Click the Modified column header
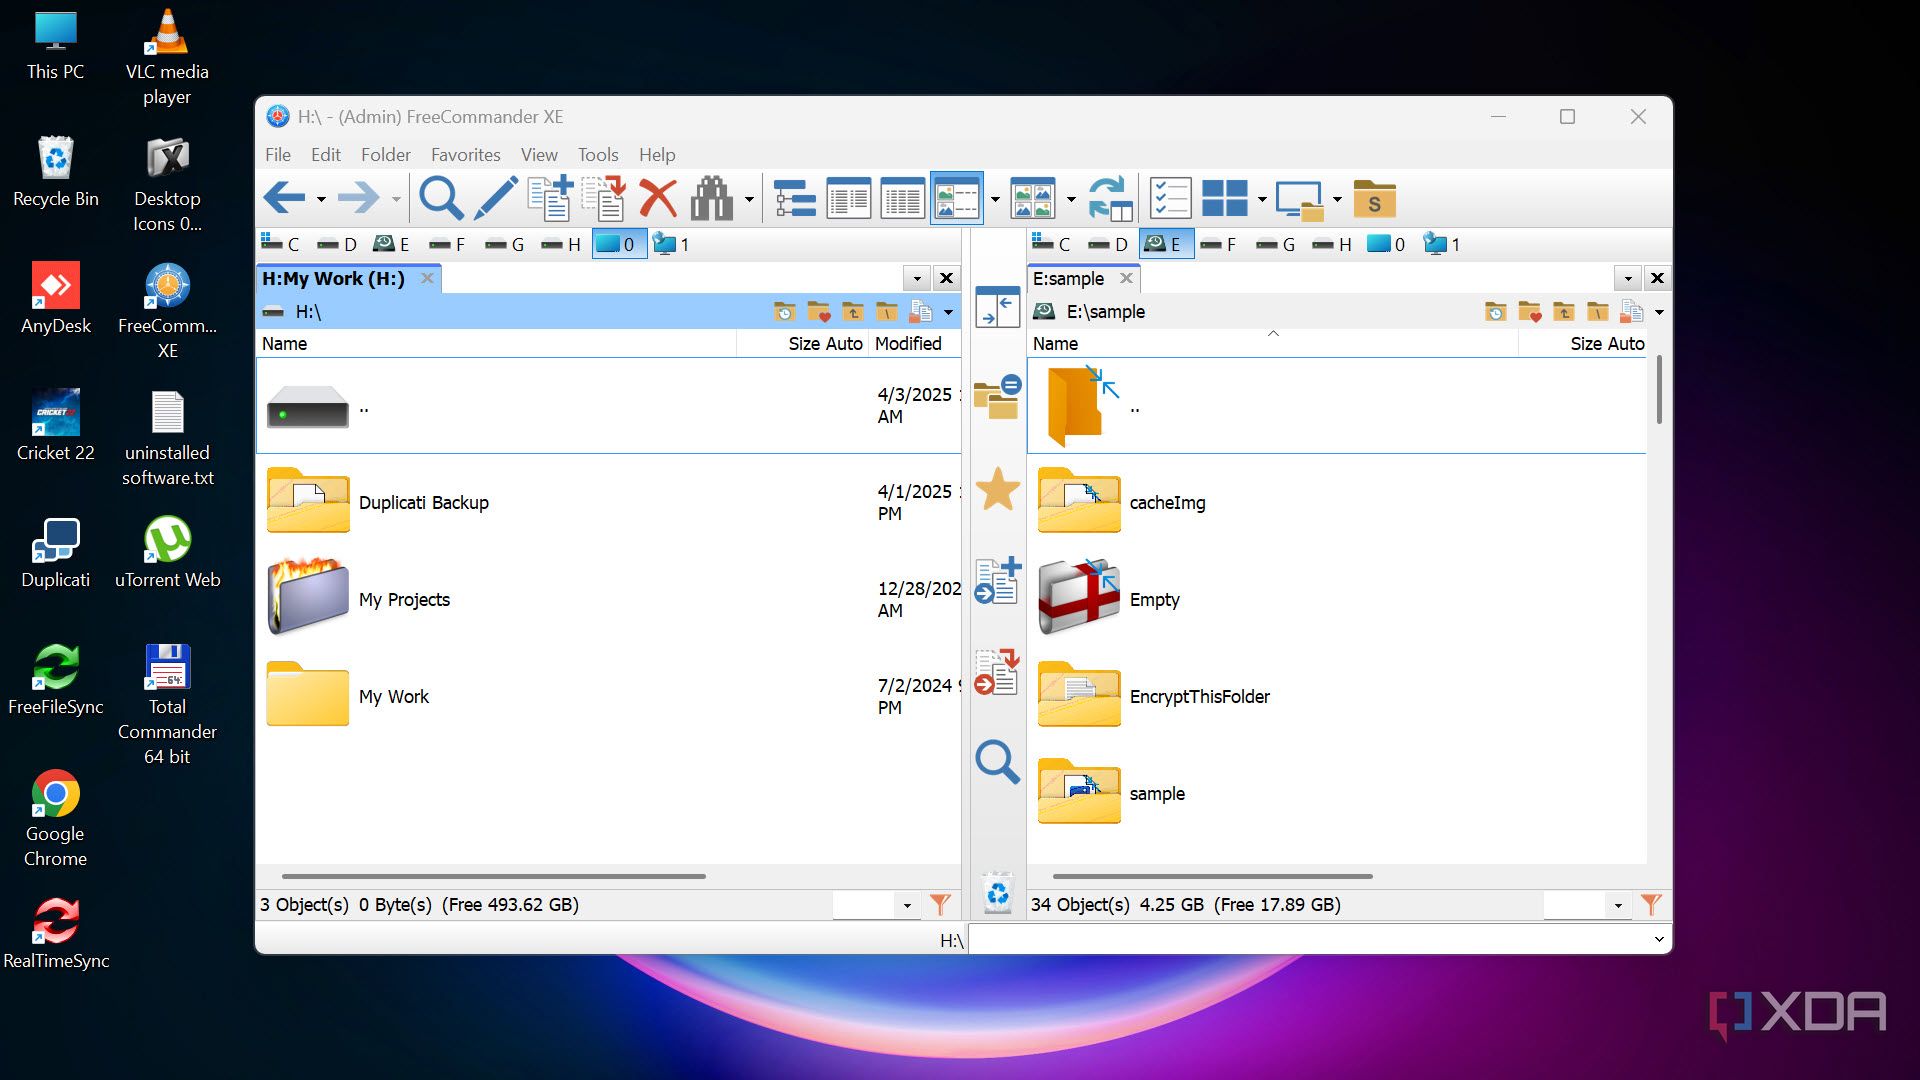Image resolution: width=1920 pixels, height=1080 pixels. pyautogui.click(x=908, y=343)
